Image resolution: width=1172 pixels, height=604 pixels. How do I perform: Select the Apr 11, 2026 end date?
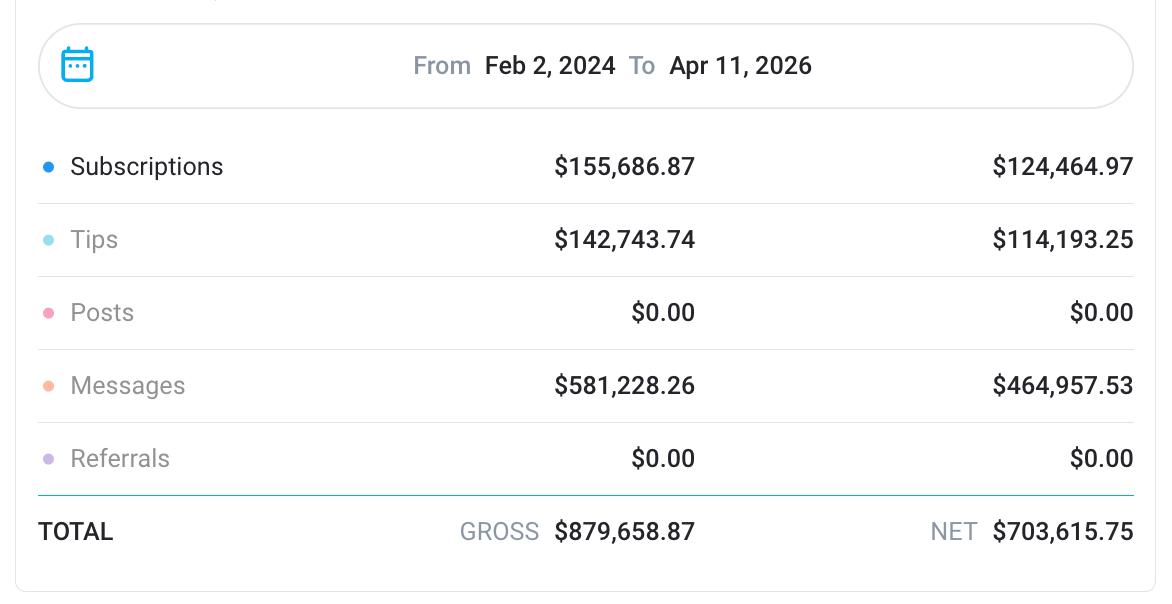click(x=740, y=66)
